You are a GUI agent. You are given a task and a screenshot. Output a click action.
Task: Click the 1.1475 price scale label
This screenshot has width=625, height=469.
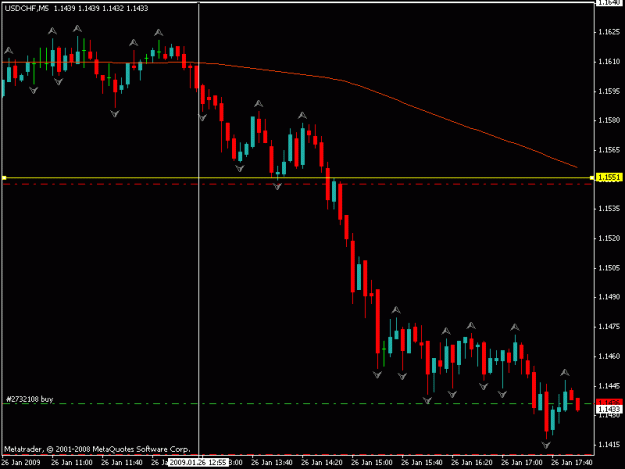(x=609, y=326)
